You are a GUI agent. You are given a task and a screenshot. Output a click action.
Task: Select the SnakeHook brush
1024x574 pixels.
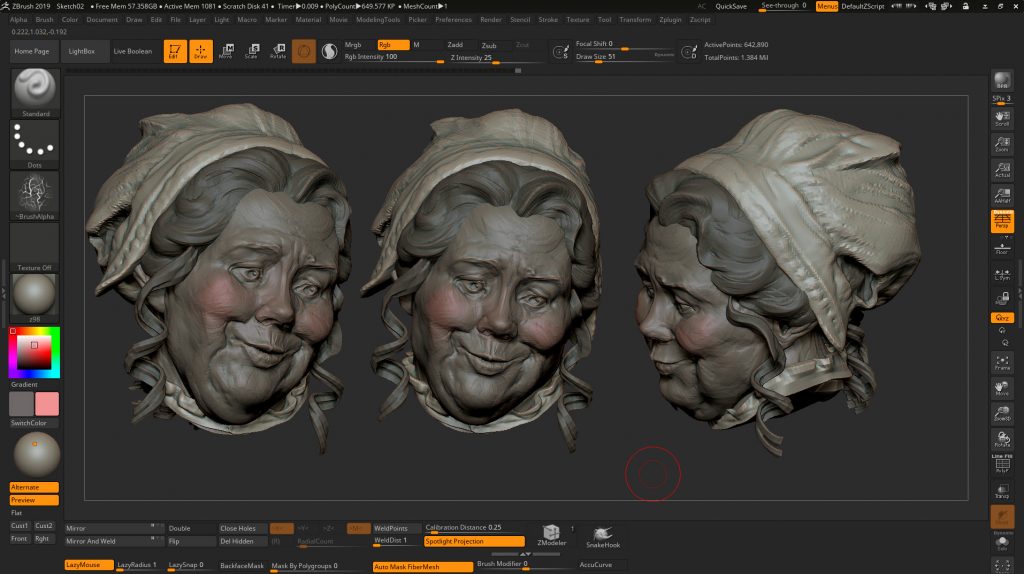coord(603,537)
